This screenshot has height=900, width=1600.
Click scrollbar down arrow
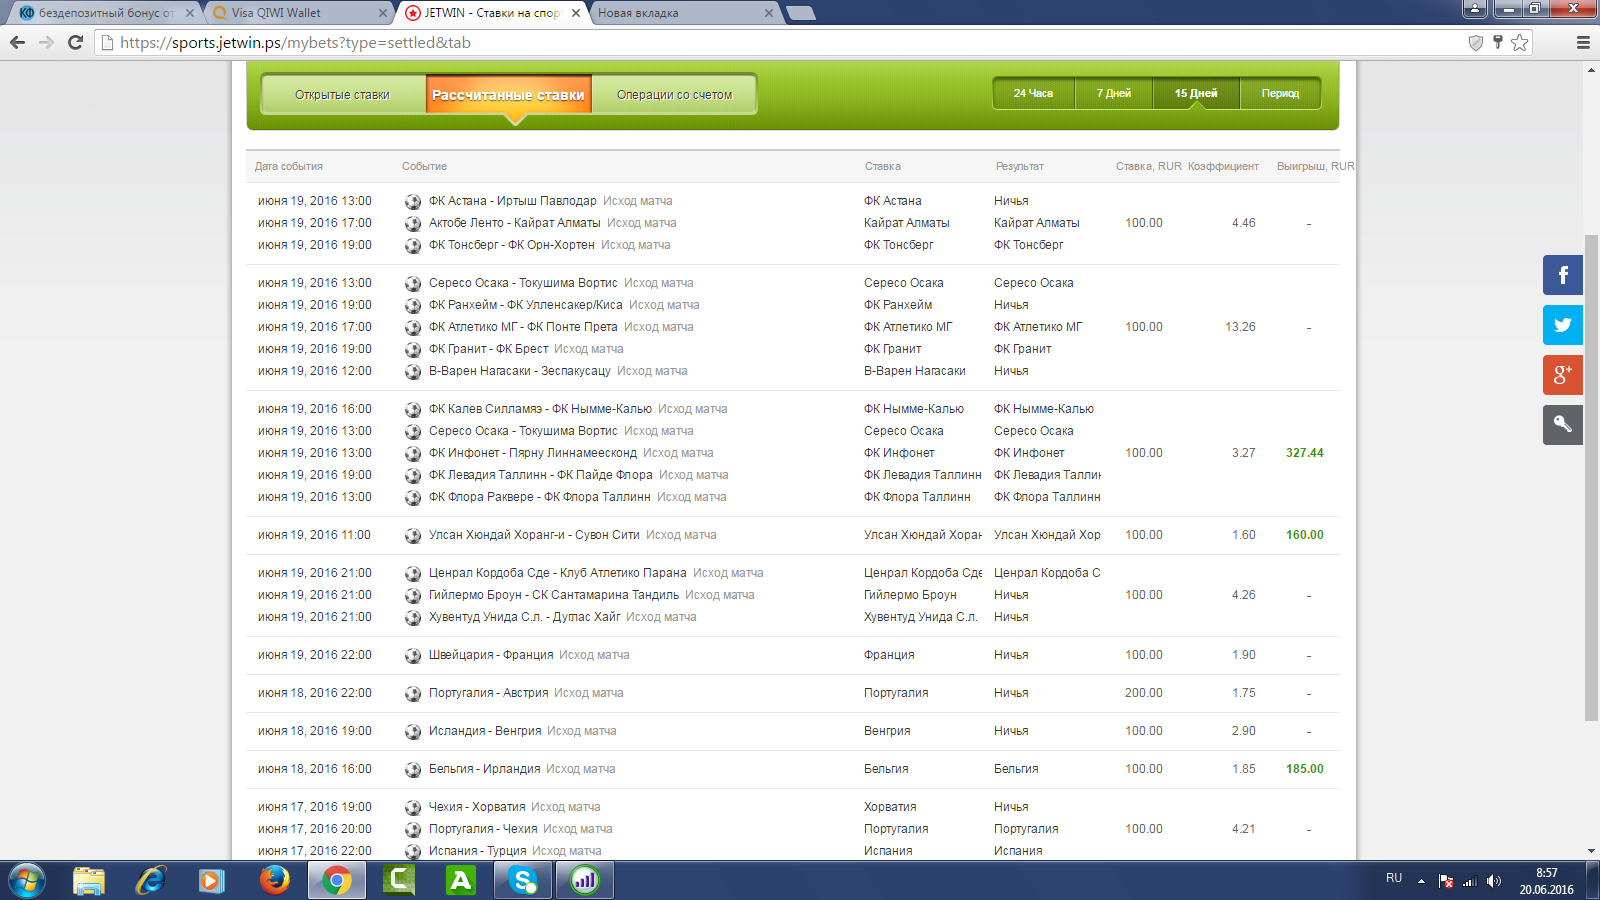(x=1591, y=851)
